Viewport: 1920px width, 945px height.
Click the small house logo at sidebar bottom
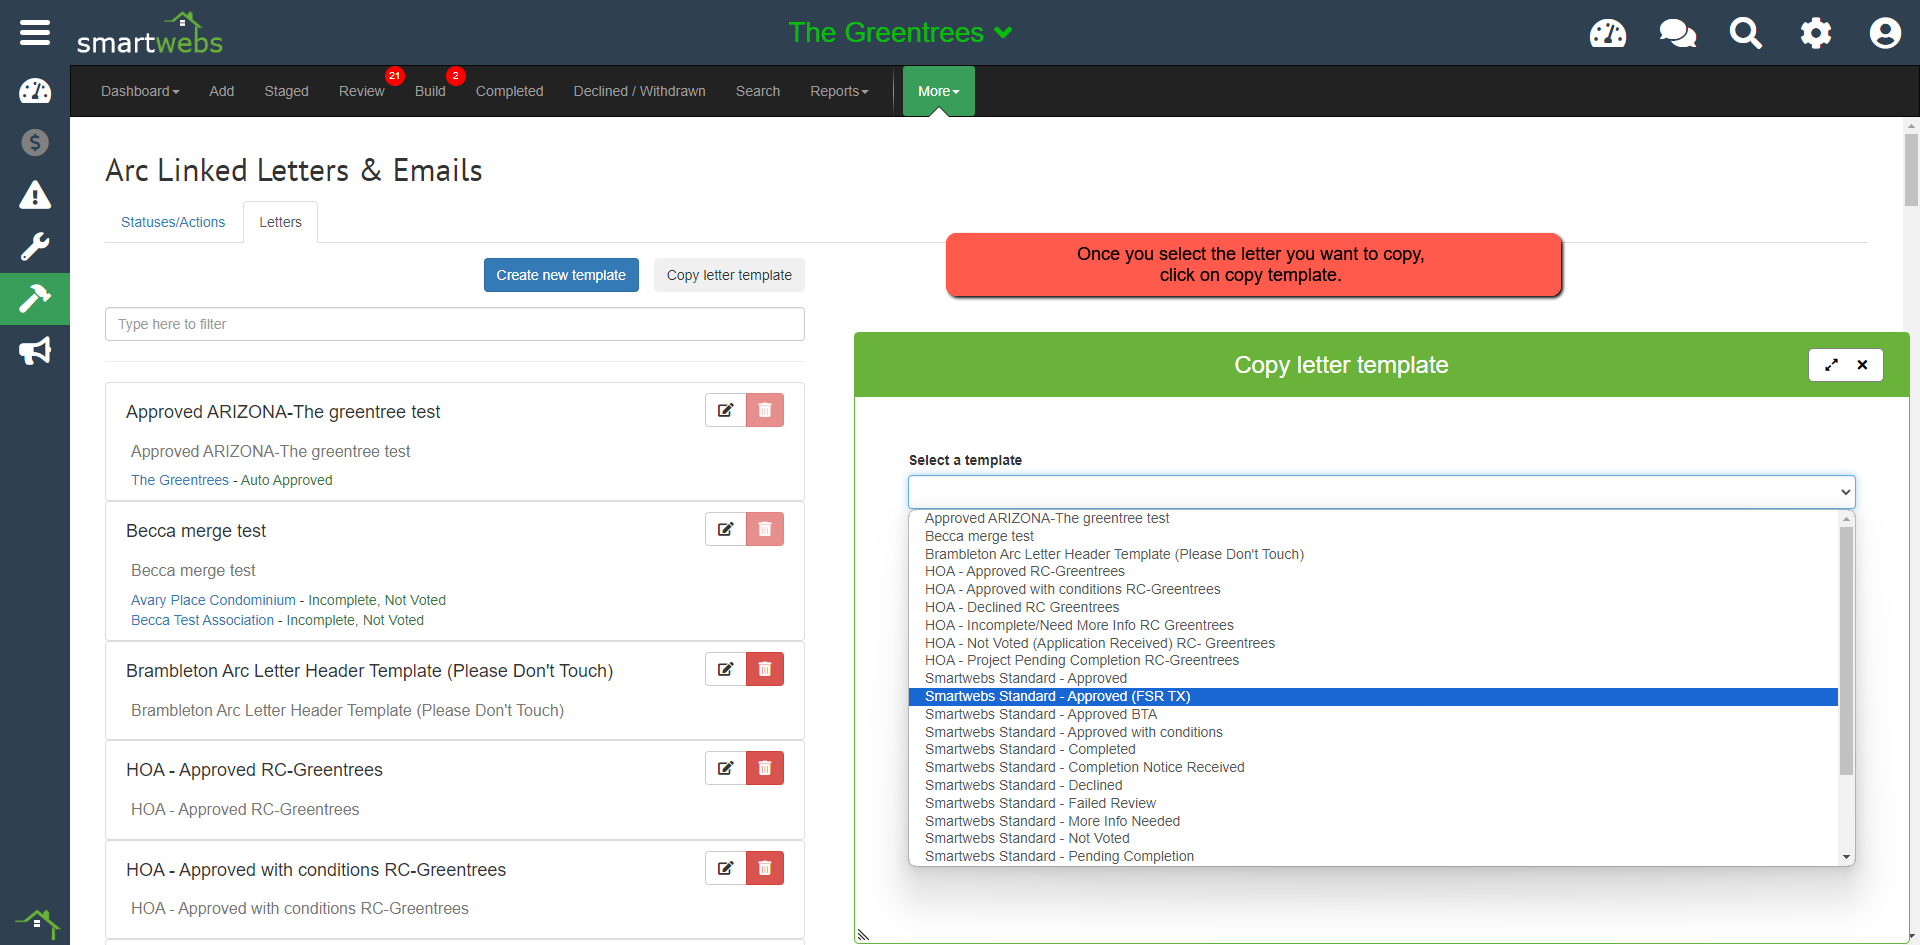tap(37, 922)
